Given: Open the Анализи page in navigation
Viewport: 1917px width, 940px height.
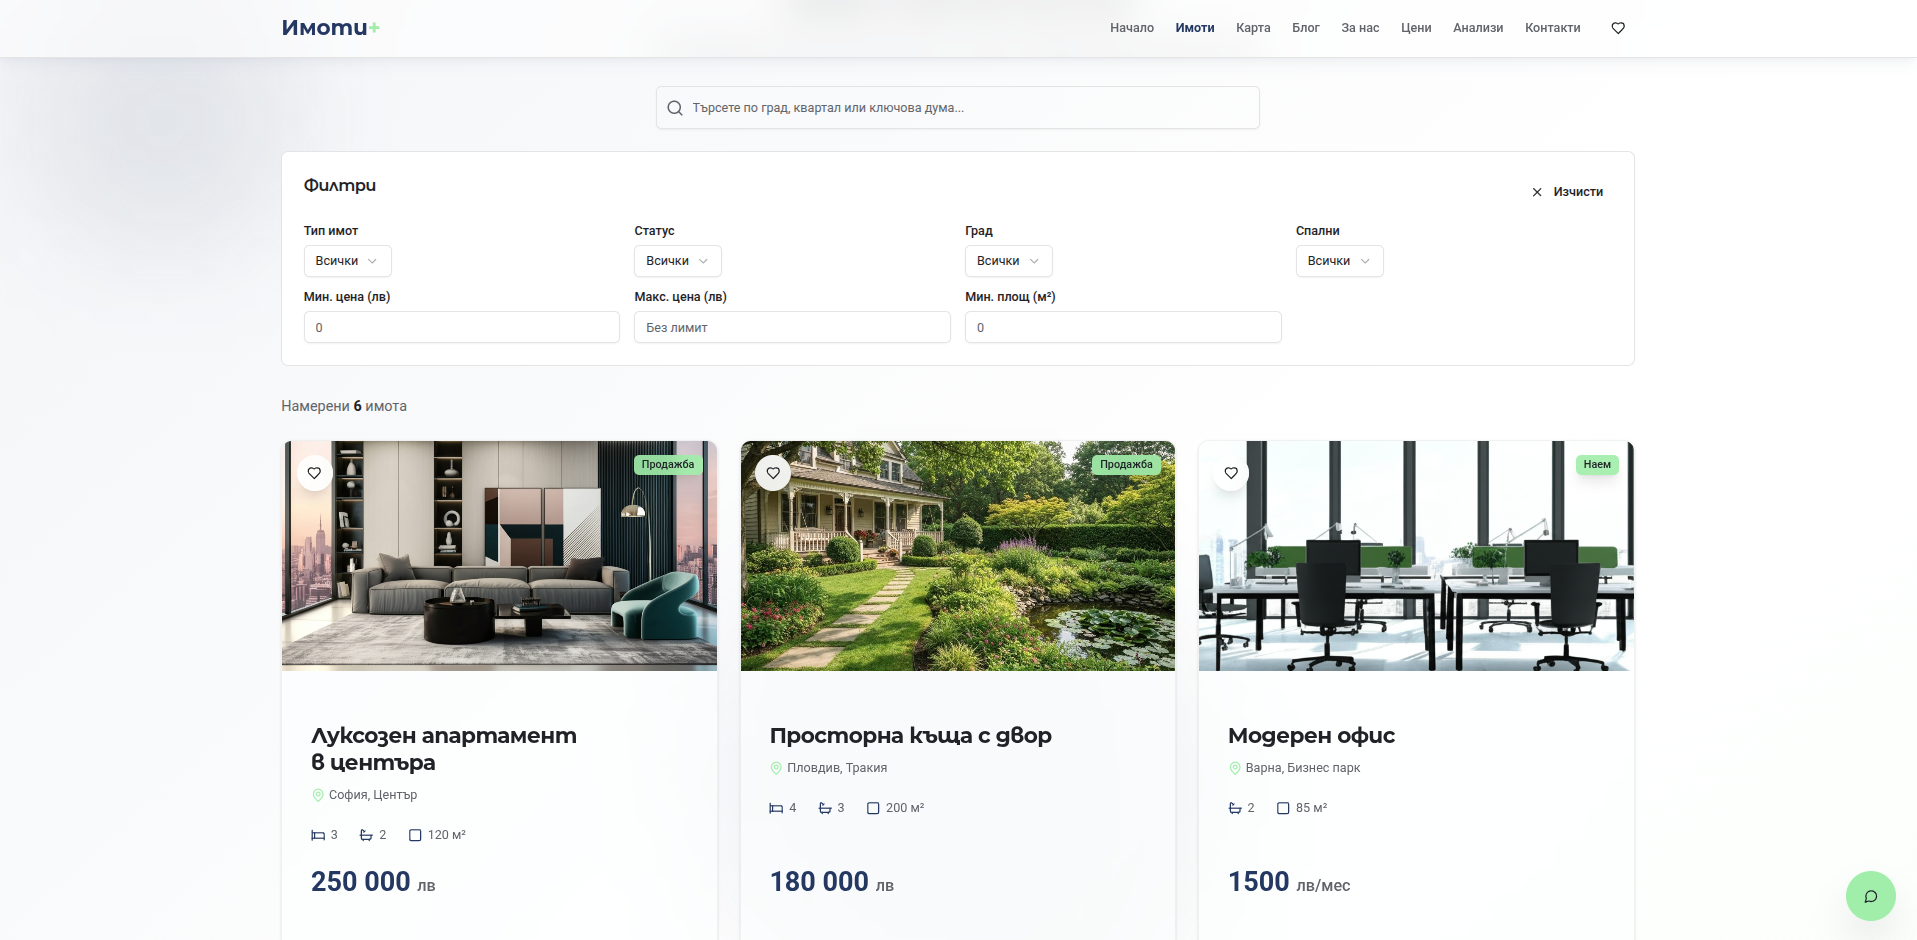Looking at the screenshot, I should [x=1477, y=28].
